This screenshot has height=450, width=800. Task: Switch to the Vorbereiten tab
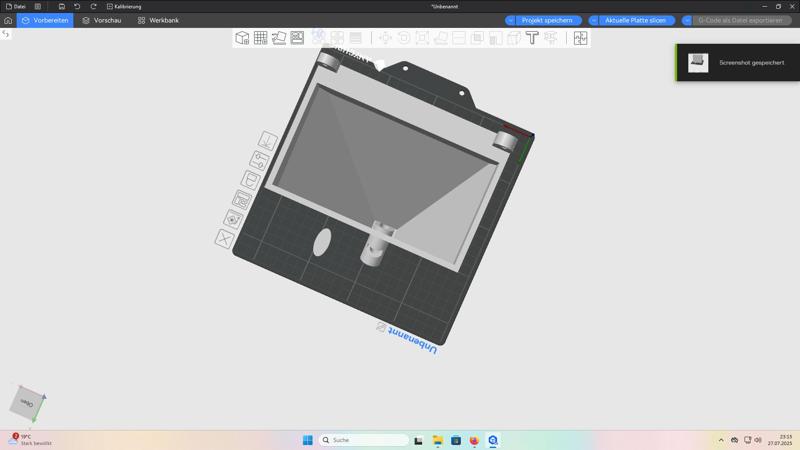(x=45, y=20)
